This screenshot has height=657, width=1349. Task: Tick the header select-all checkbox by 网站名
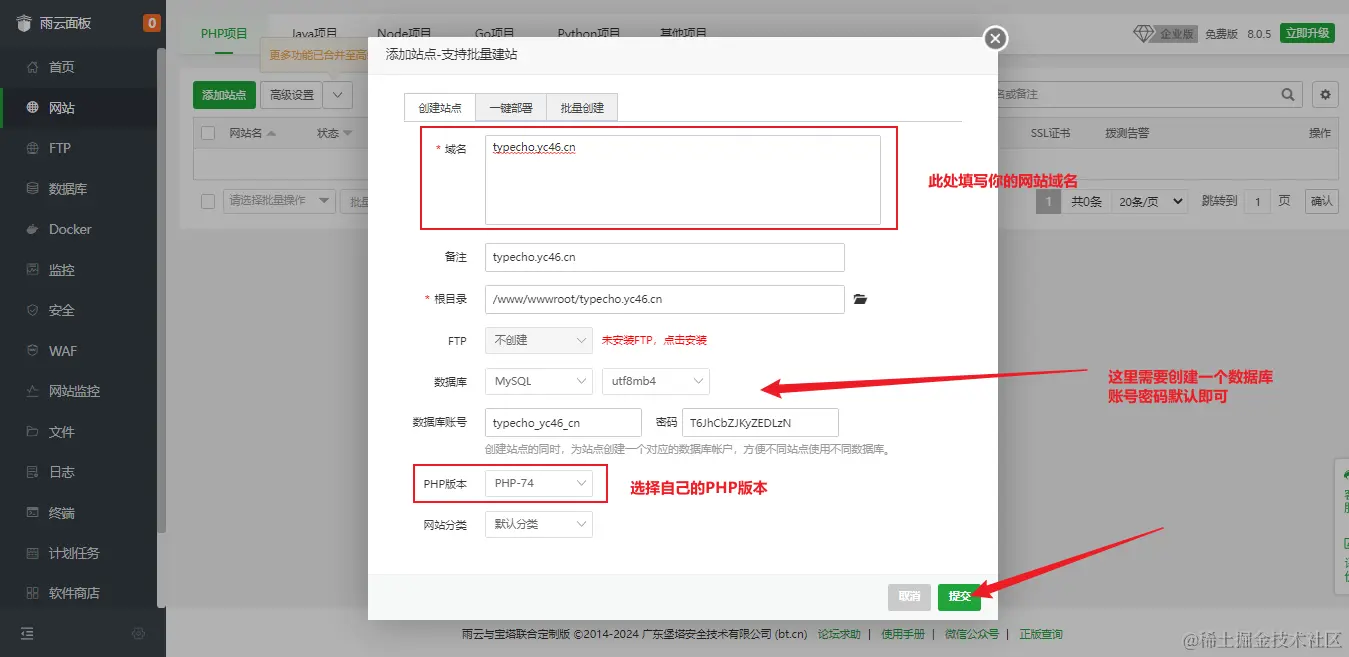(208, 133)
